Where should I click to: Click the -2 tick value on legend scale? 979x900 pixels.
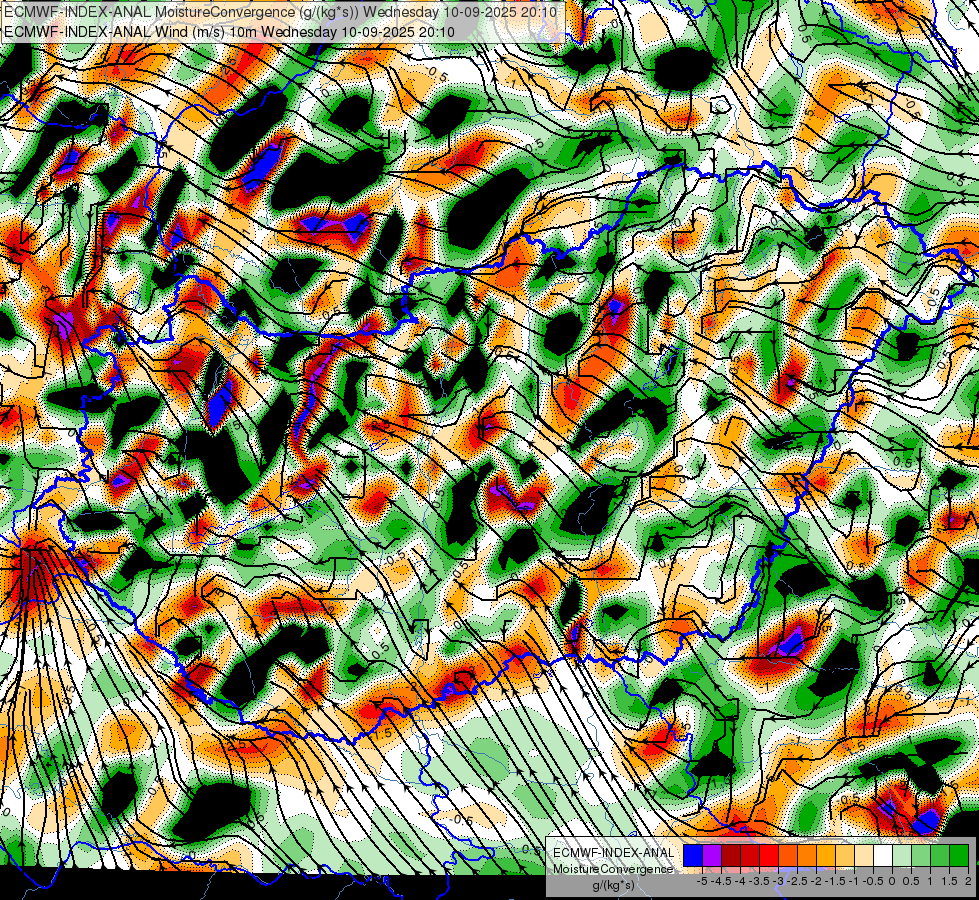[817, 881]
